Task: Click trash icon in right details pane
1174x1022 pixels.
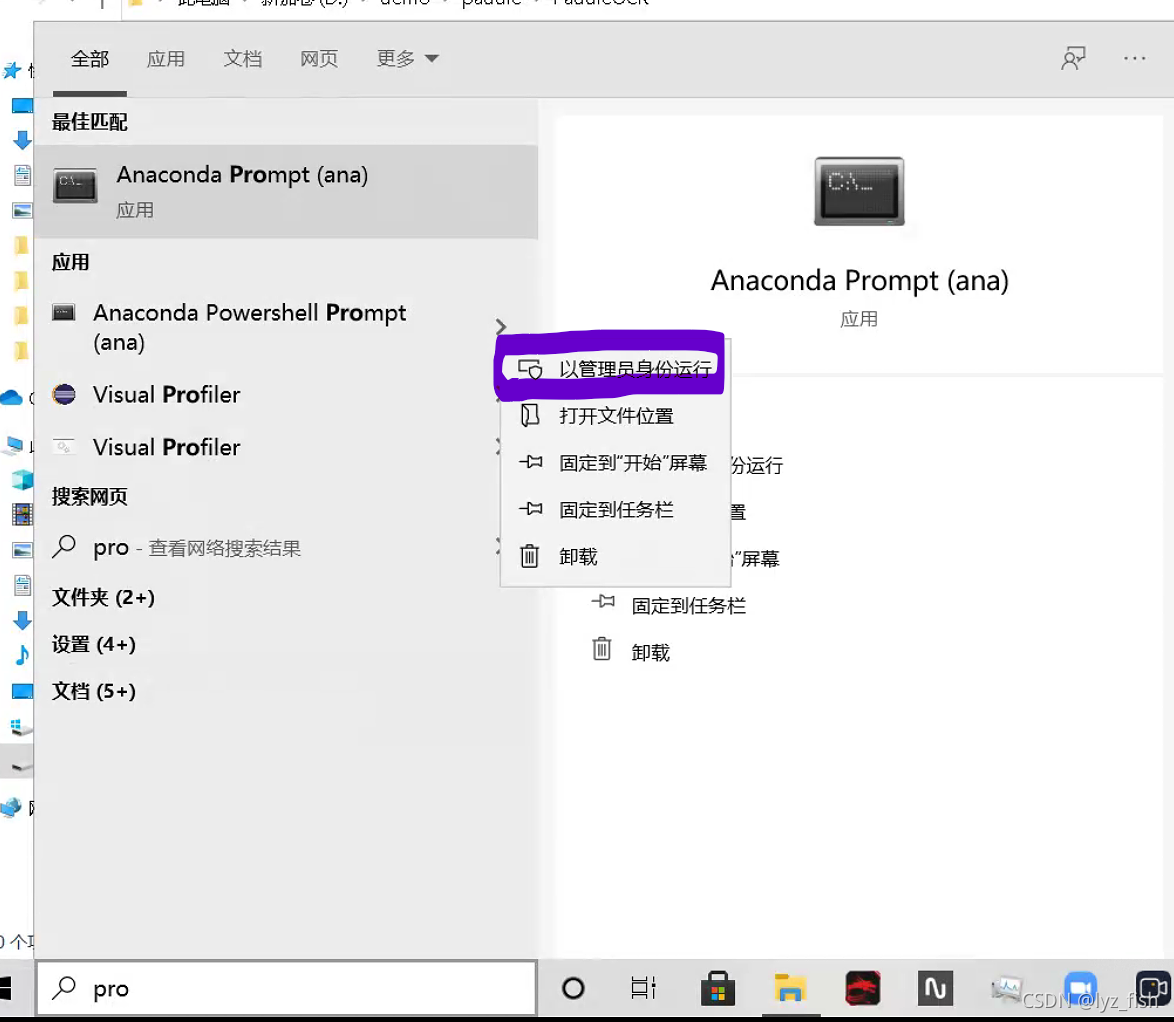Action: coord(602,649)
